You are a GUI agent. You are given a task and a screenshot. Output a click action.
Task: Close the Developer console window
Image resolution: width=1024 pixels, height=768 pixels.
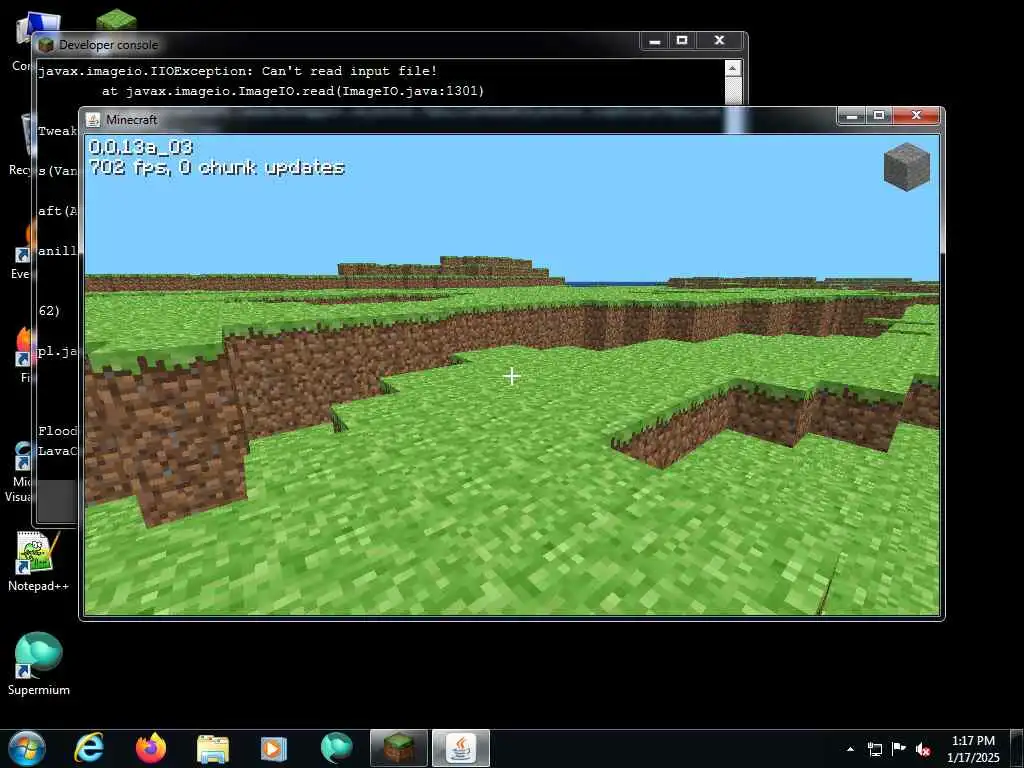(719, 40)
